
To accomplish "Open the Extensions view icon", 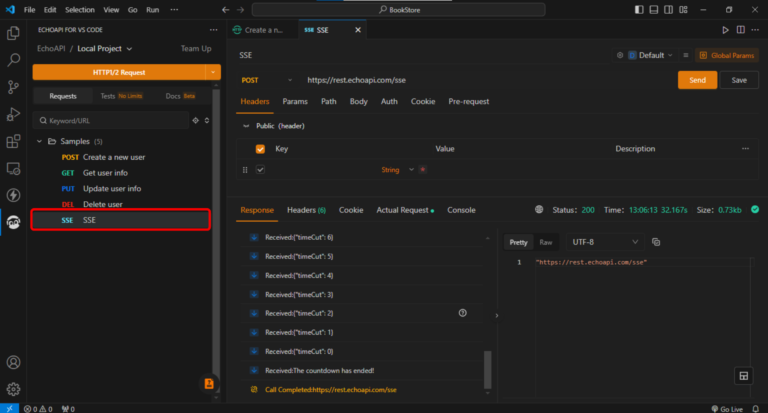I will tap(14, 141).
